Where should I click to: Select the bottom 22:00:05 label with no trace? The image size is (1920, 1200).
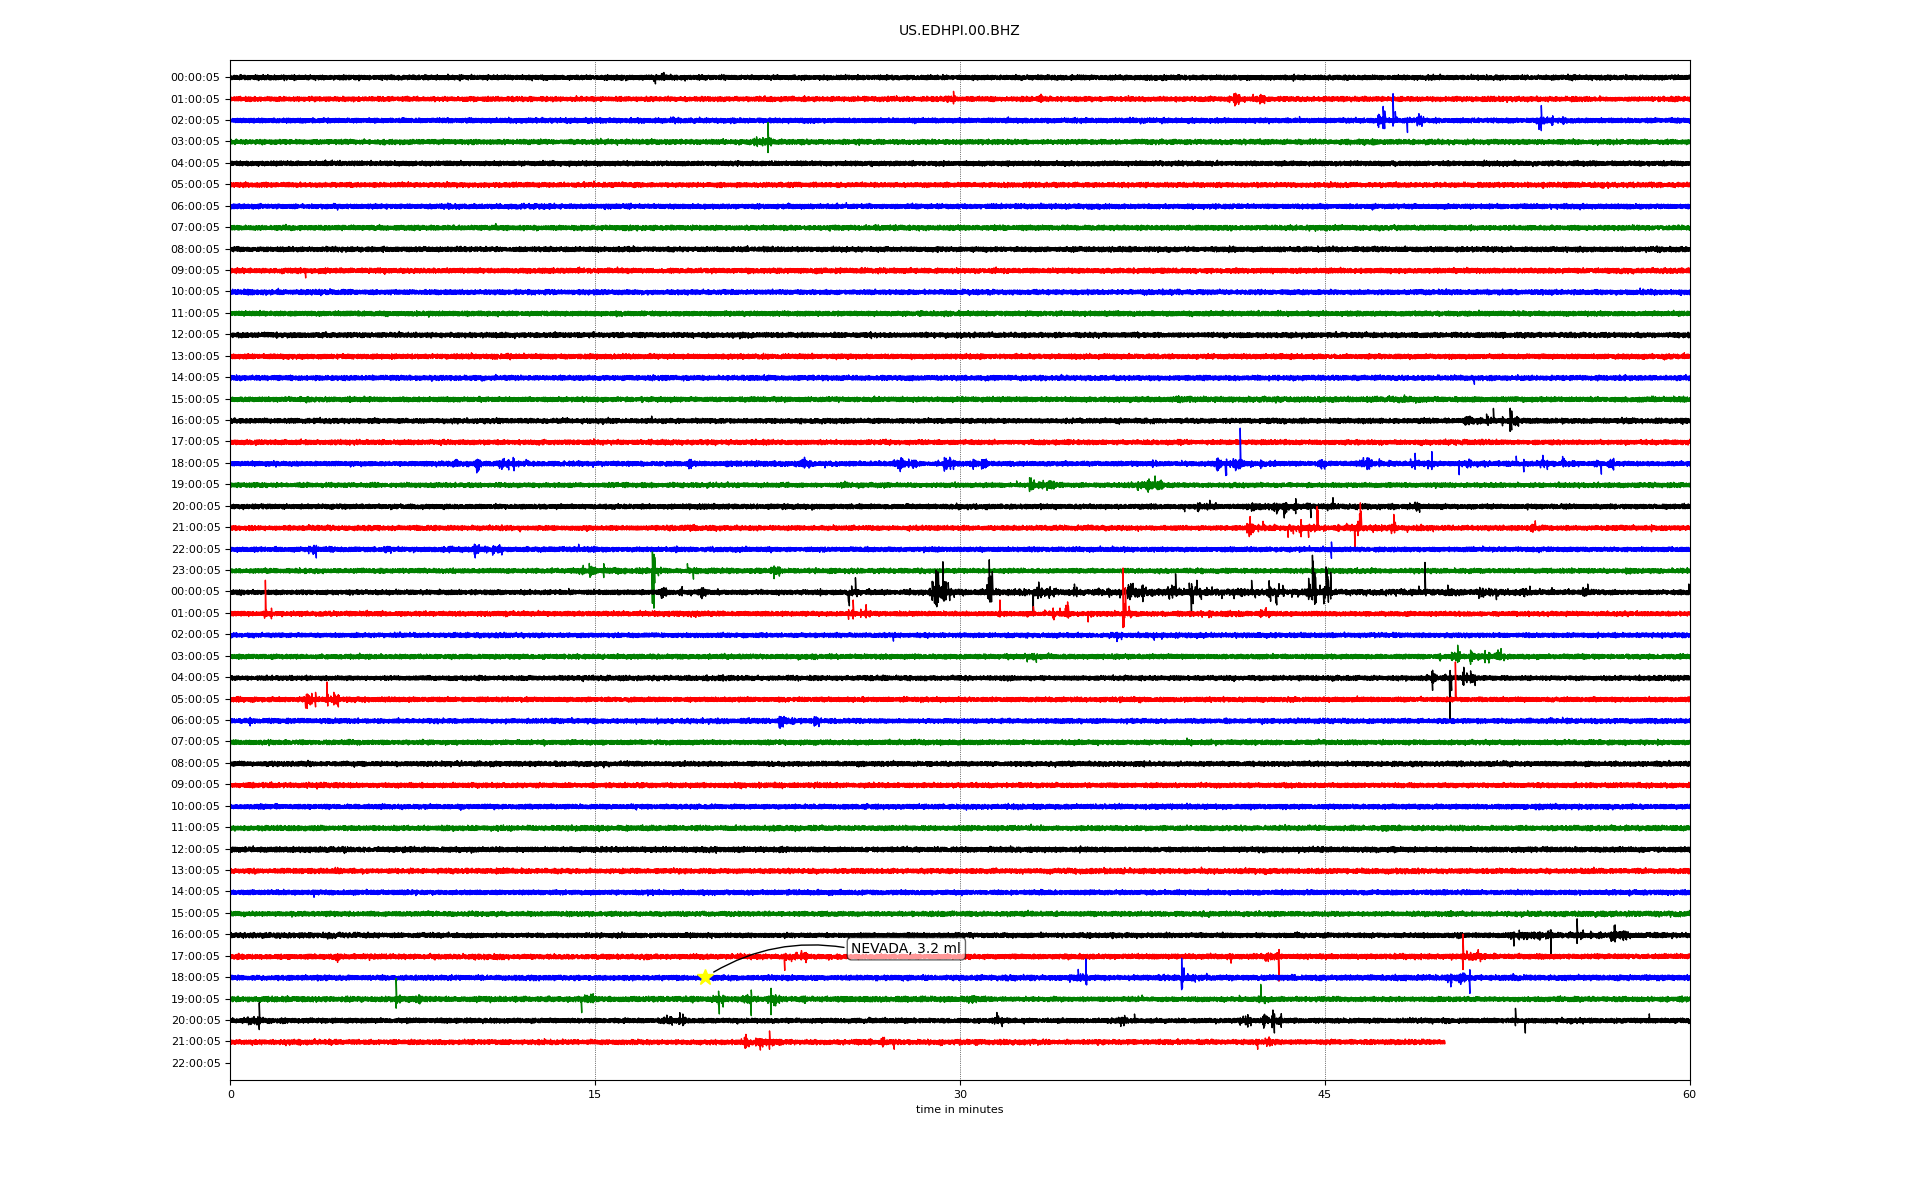[x=195, y=1063]
